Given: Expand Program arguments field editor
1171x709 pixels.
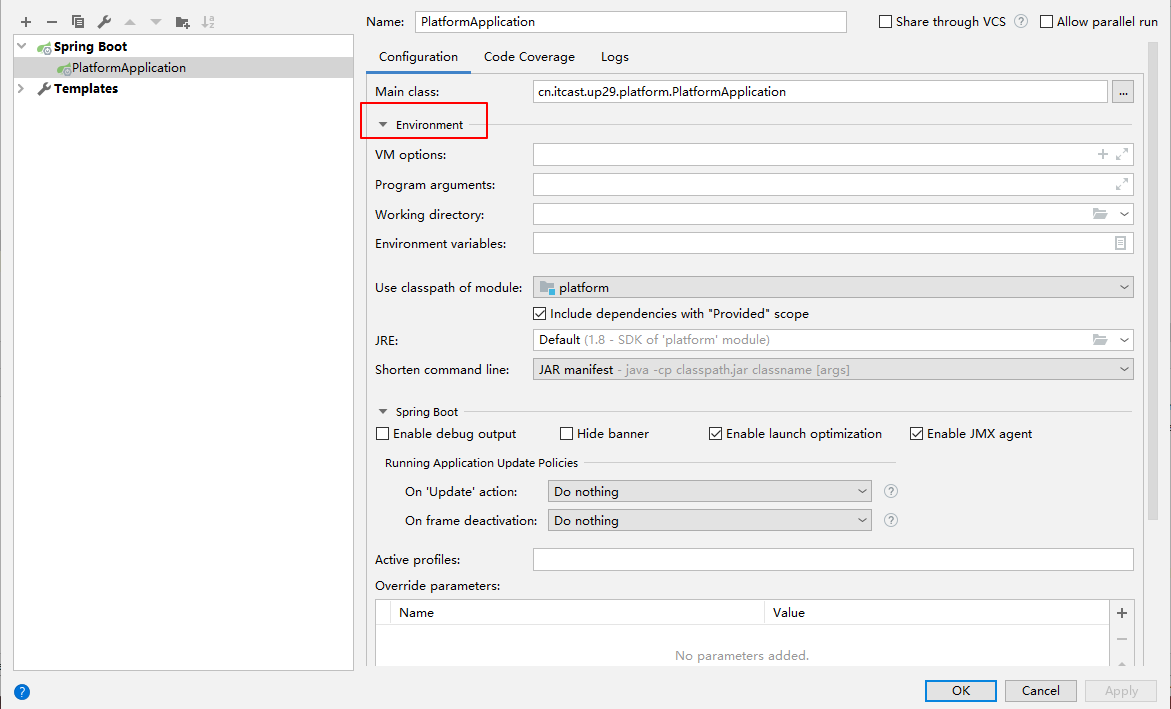Looking at the screenshot, I should 1122,184.
